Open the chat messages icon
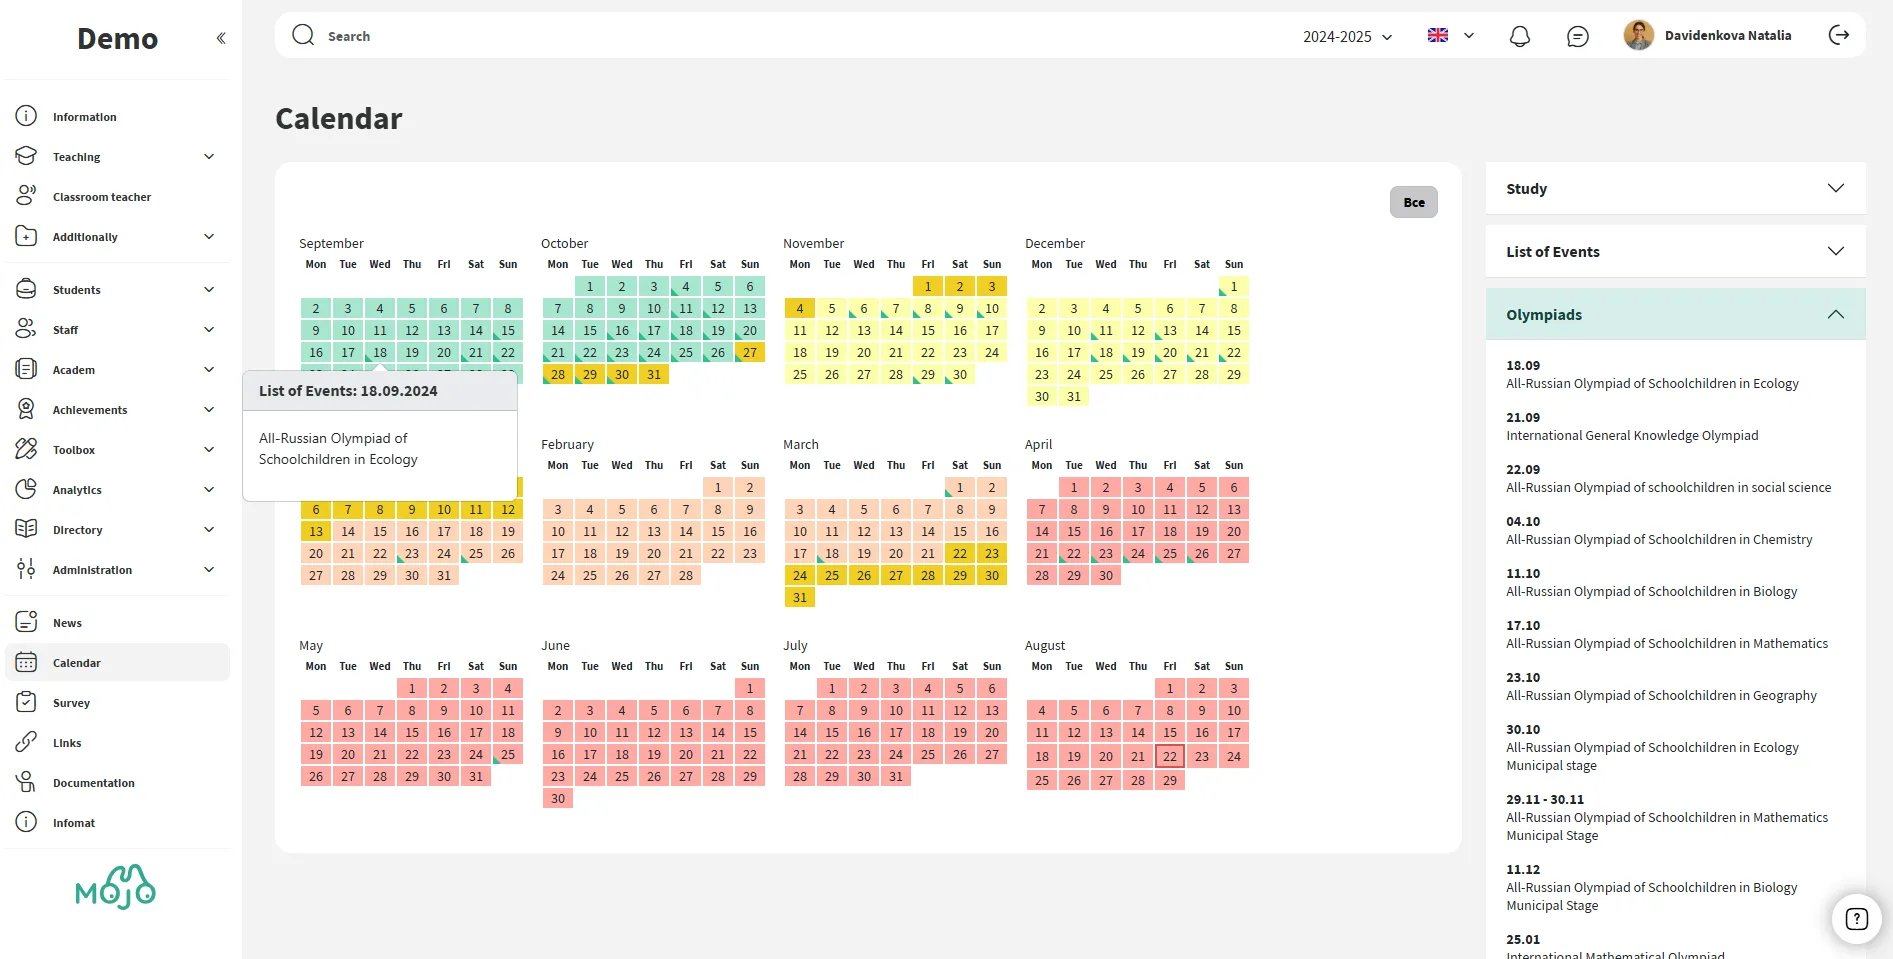The height and width of the screenshot is (959, 1893). [1577, 37]
